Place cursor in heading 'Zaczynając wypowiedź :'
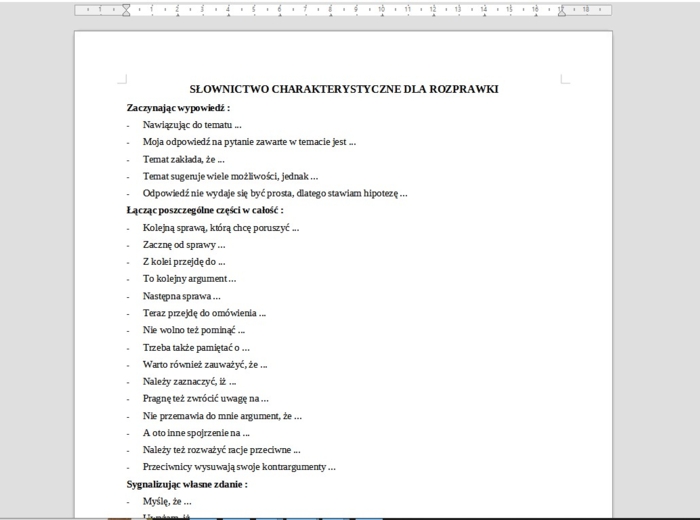The height and width of the screenshot is (520, 700). 178,107
